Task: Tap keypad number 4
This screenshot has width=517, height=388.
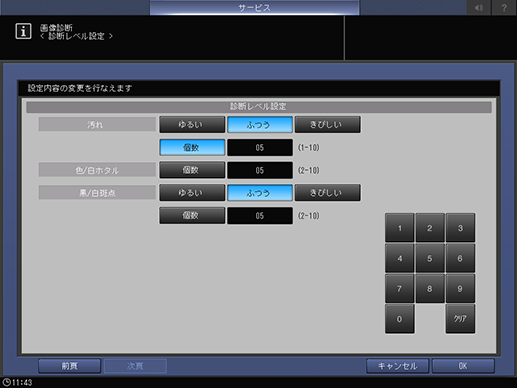Action: click(x=399, y=258)
